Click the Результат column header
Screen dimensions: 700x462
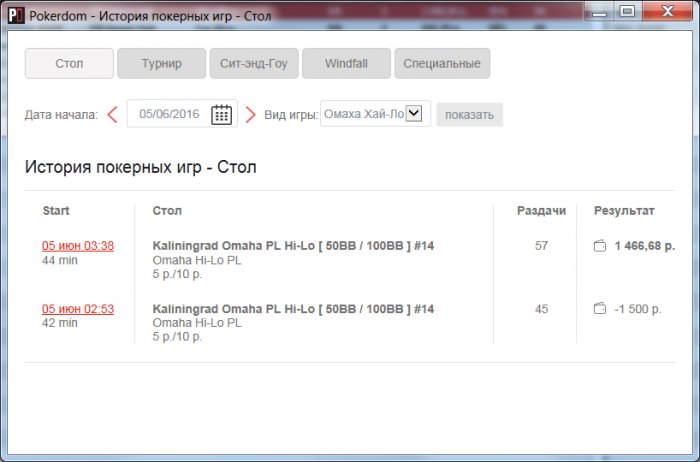pyautogui.click(x=624, y=211)
